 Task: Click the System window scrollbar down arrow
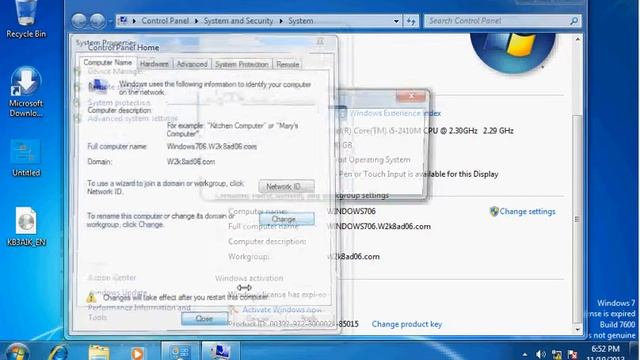(577, 330)
